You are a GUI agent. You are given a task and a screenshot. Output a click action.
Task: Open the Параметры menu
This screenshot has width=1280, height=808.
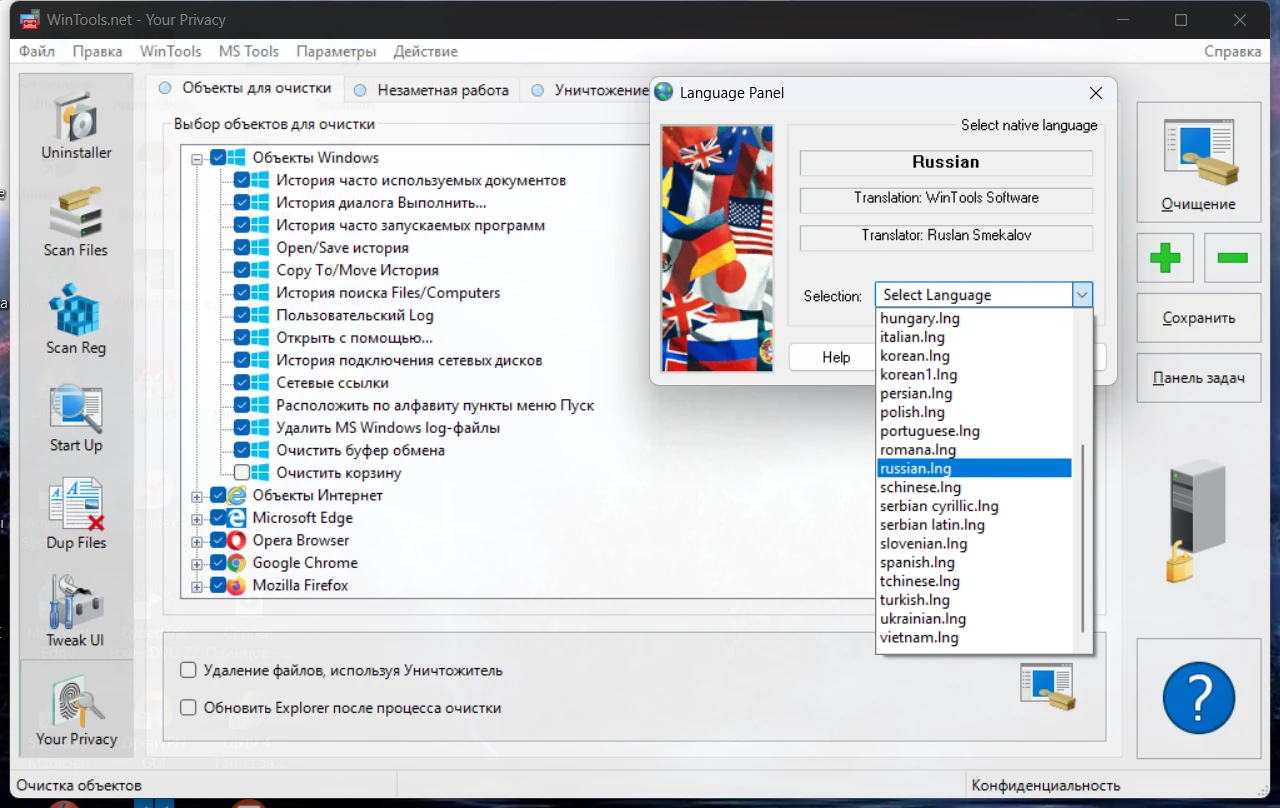pyautogui.click(x=336, y=51)
